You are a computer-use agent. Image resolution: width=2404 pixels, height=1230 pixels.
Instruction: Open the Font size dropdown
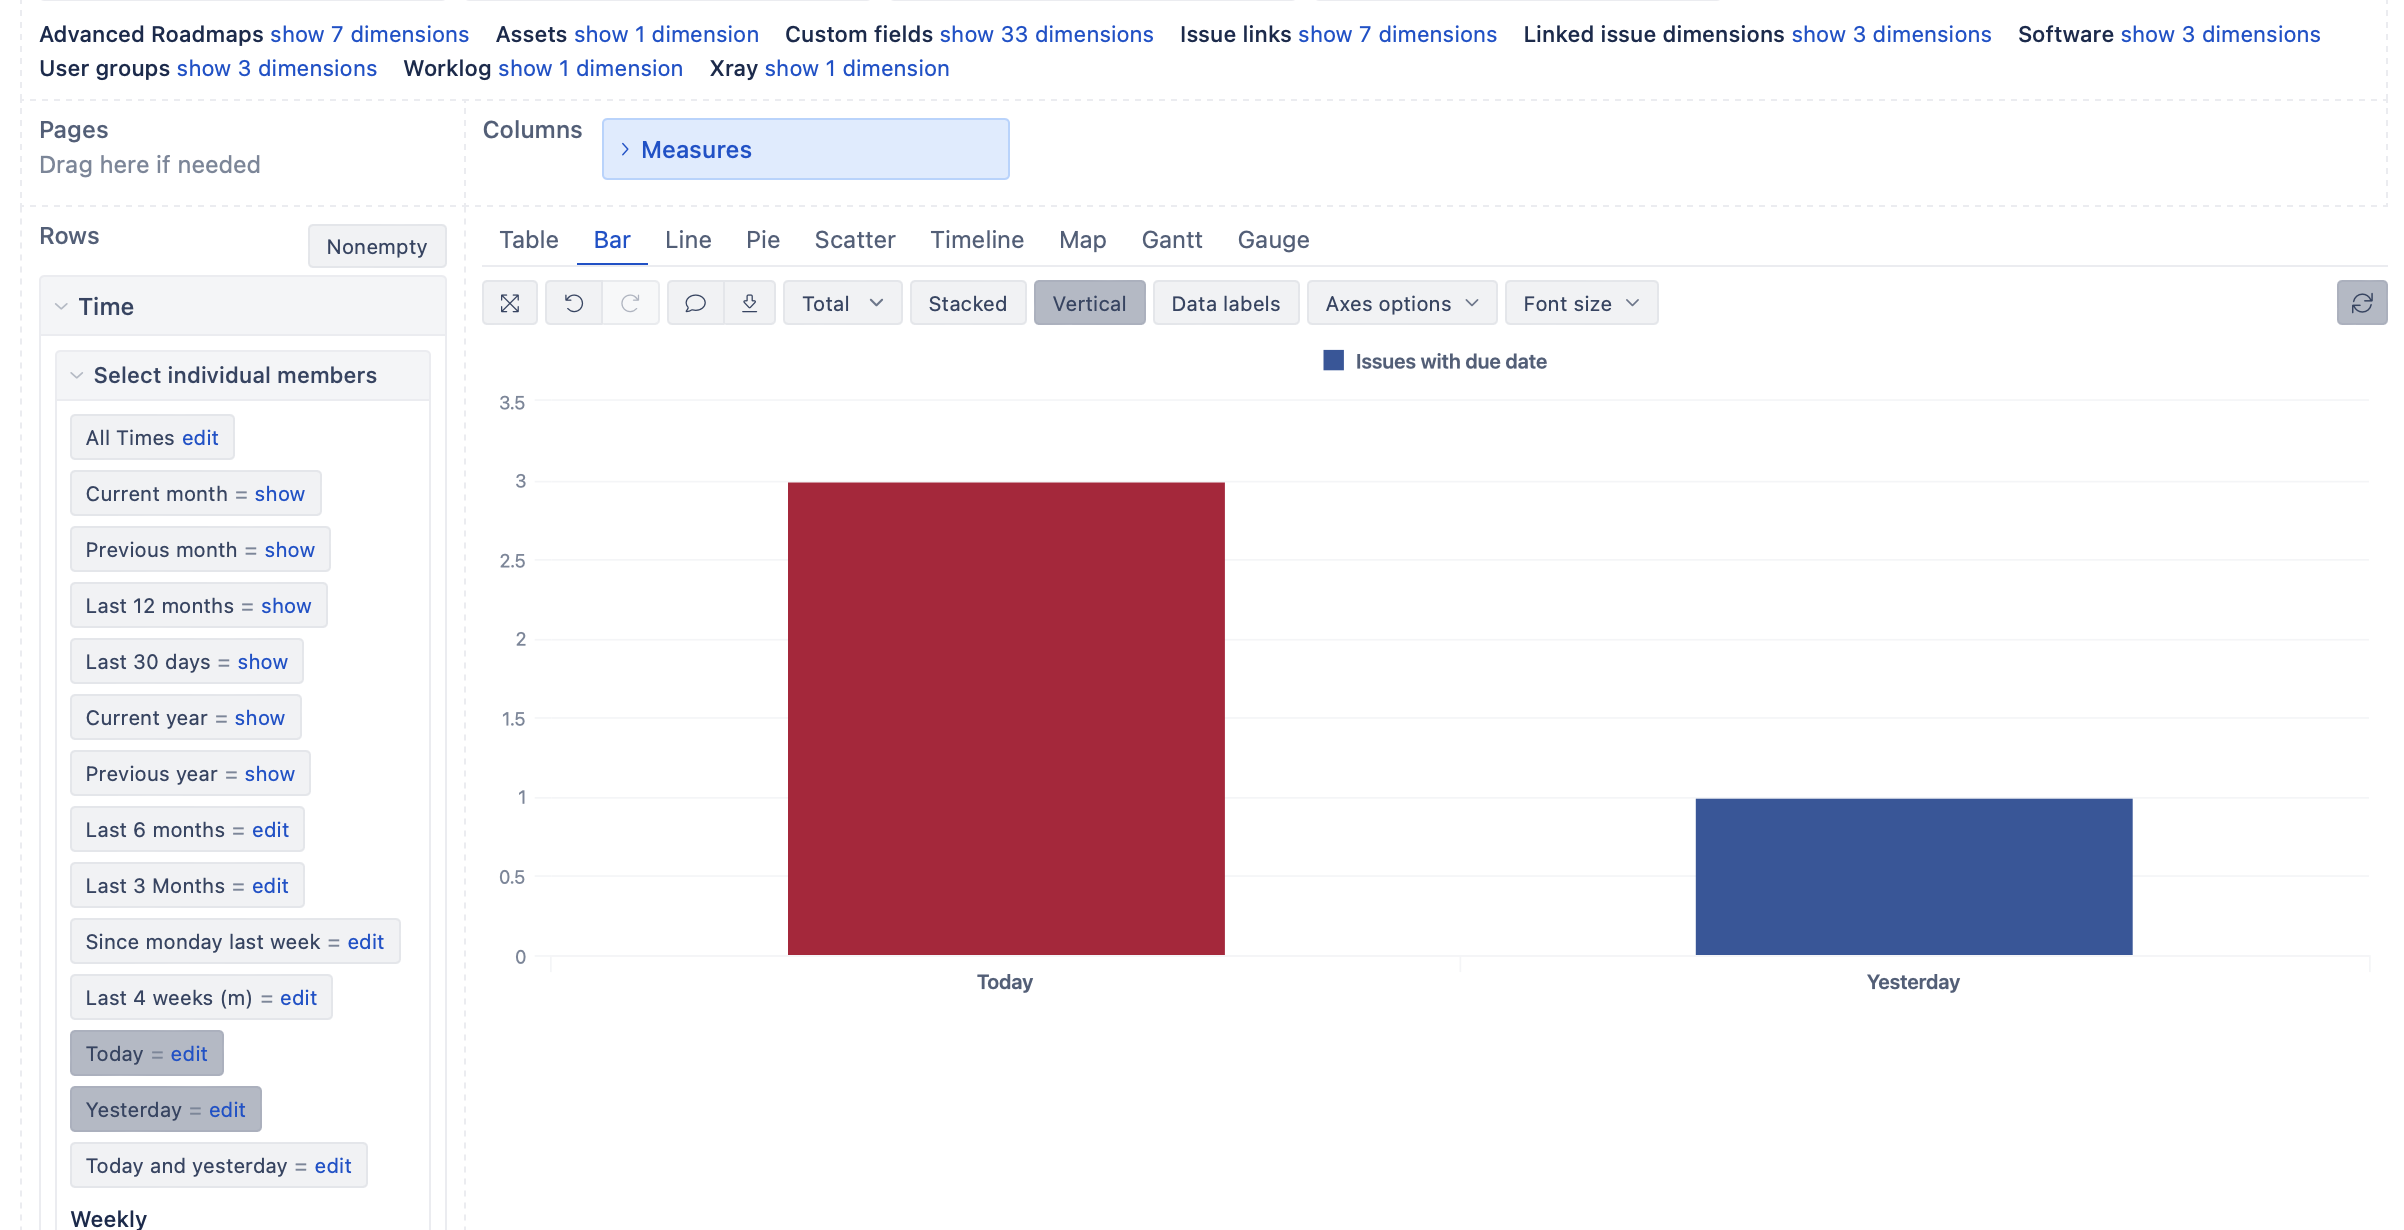pos(1581,303)
